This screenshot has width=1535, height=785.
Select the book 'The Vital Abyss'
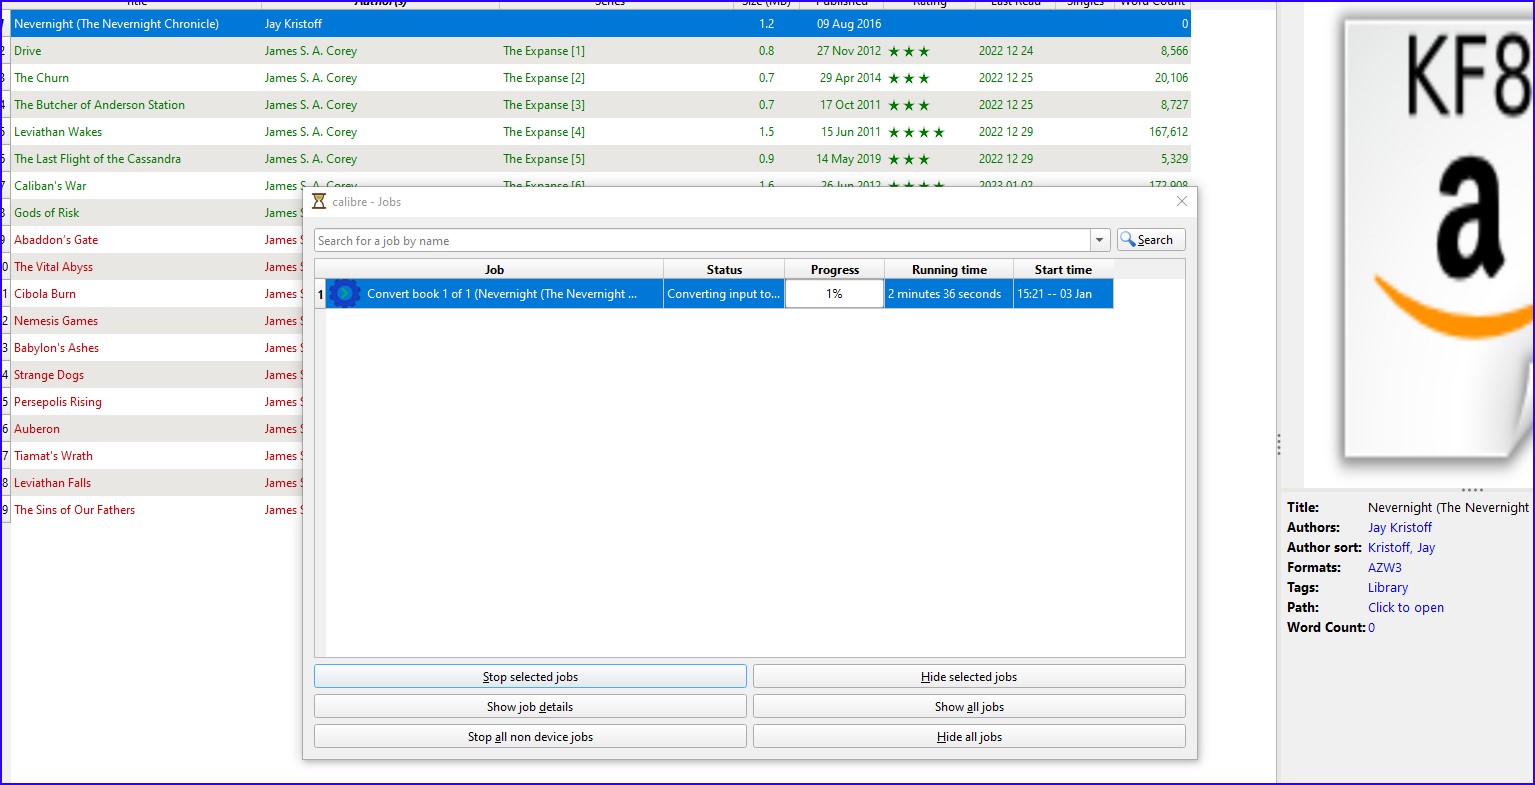(53, 267)
